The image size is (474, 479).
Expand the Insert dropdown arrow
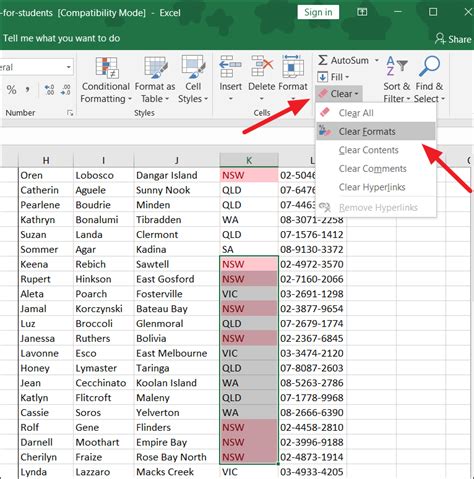[x=230, y=99]
